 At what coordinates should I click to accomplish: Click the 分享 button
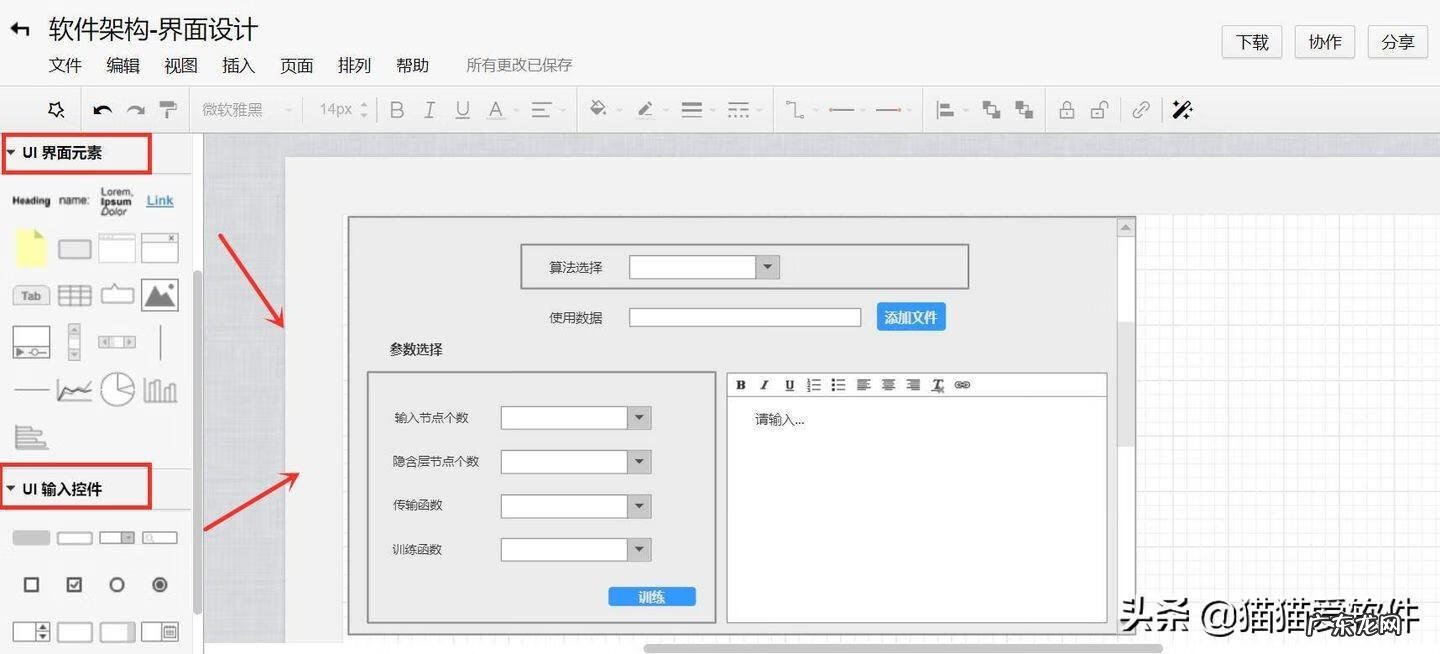[1397, 42]
